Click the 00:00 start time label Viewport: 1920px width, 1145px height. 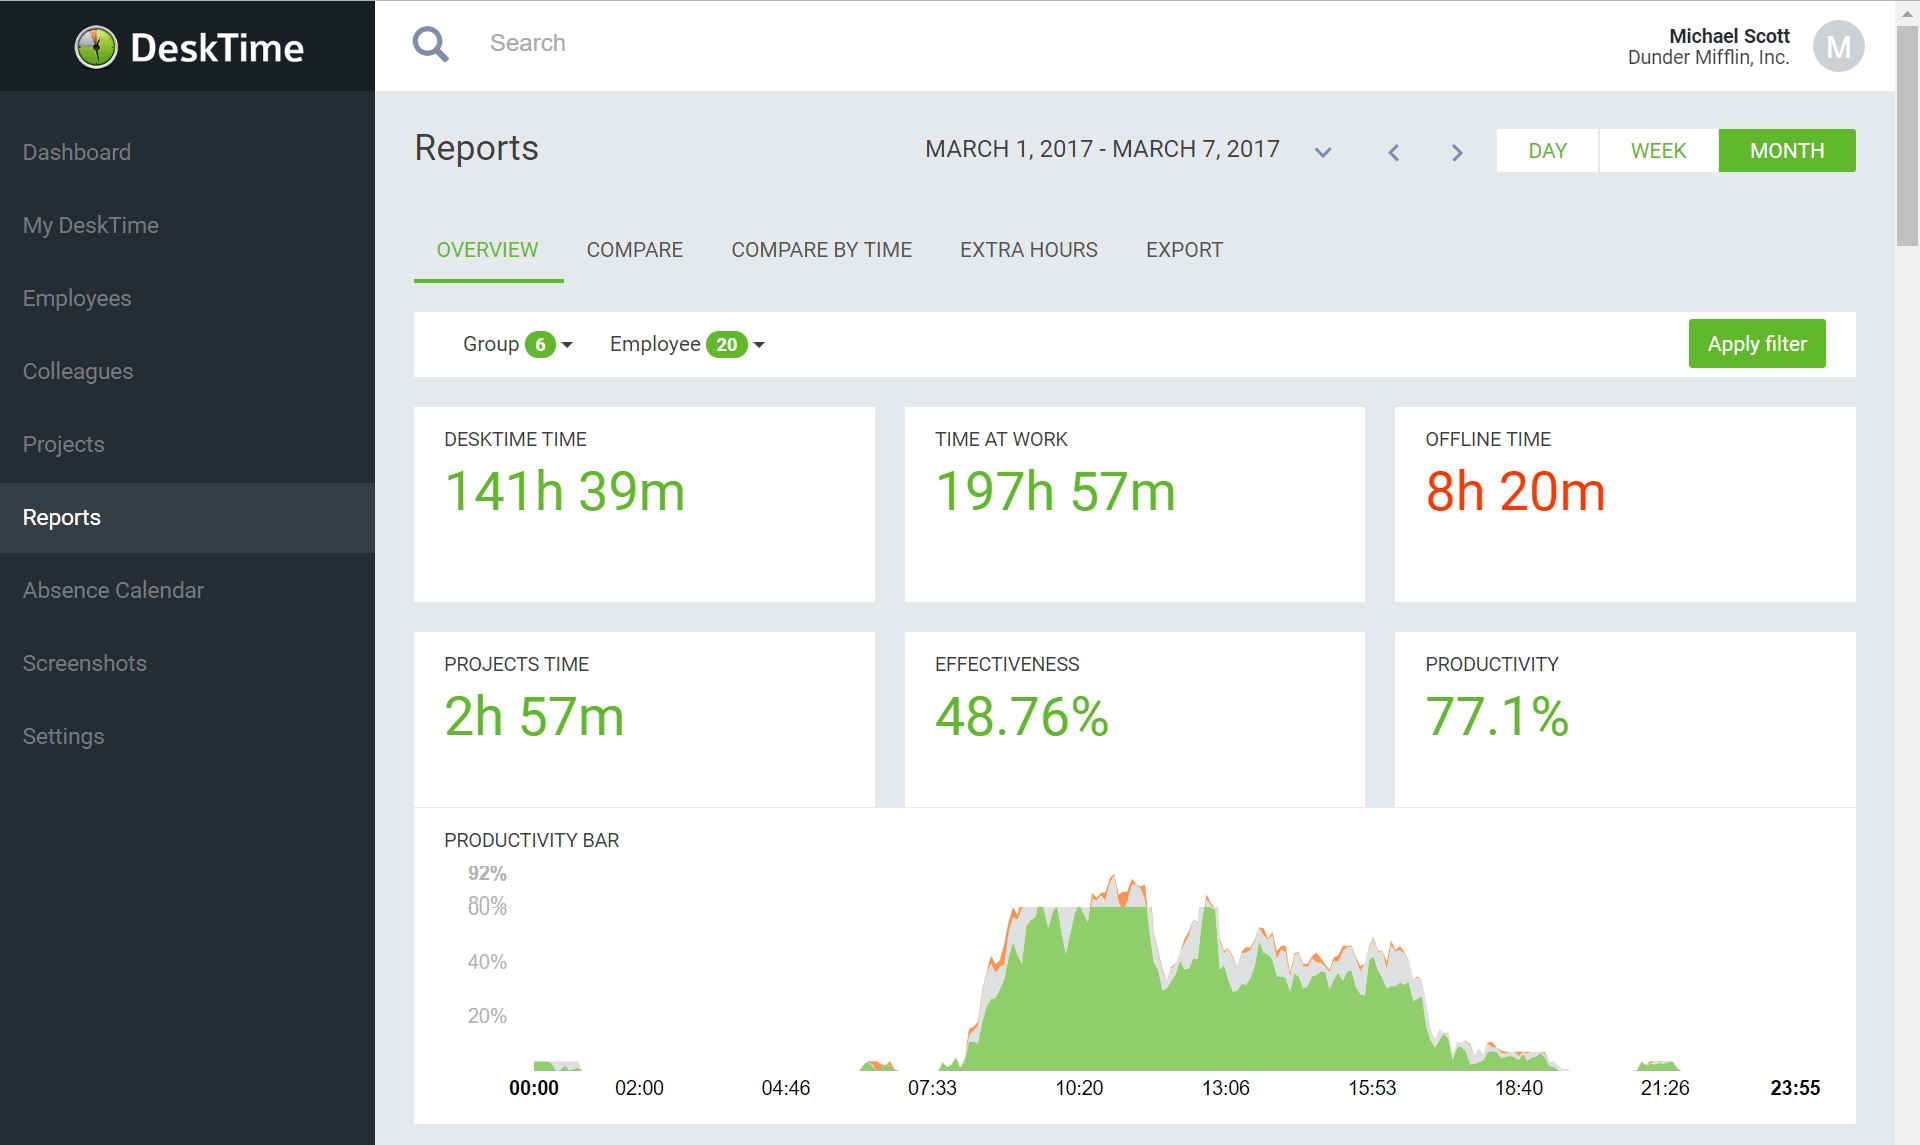[x=534, y=1088]
